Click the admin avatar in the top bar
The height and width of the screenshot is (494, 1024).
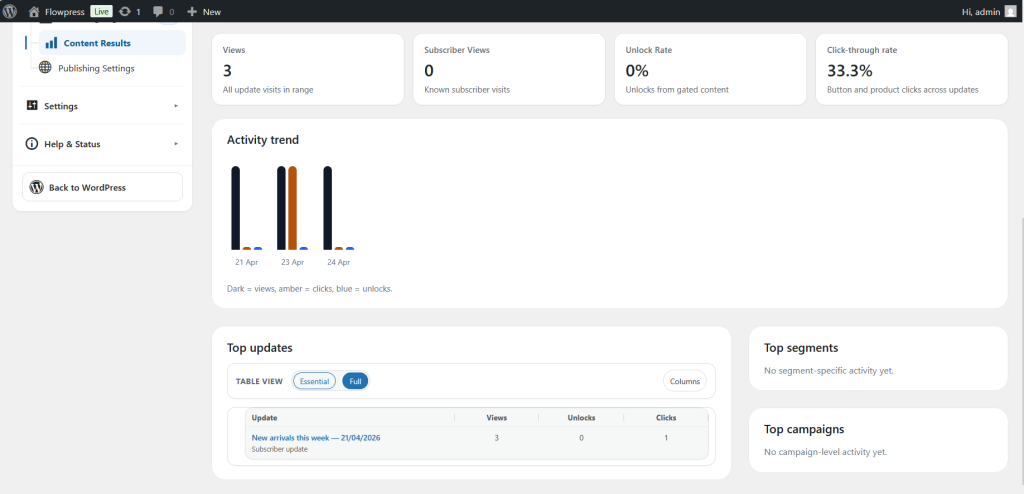[x=1010, y=11]
